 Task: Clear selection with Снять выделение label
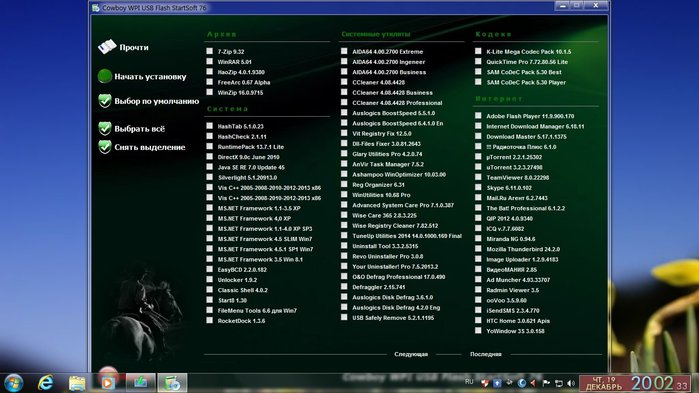pyautogui.click(x=150, y=147)
